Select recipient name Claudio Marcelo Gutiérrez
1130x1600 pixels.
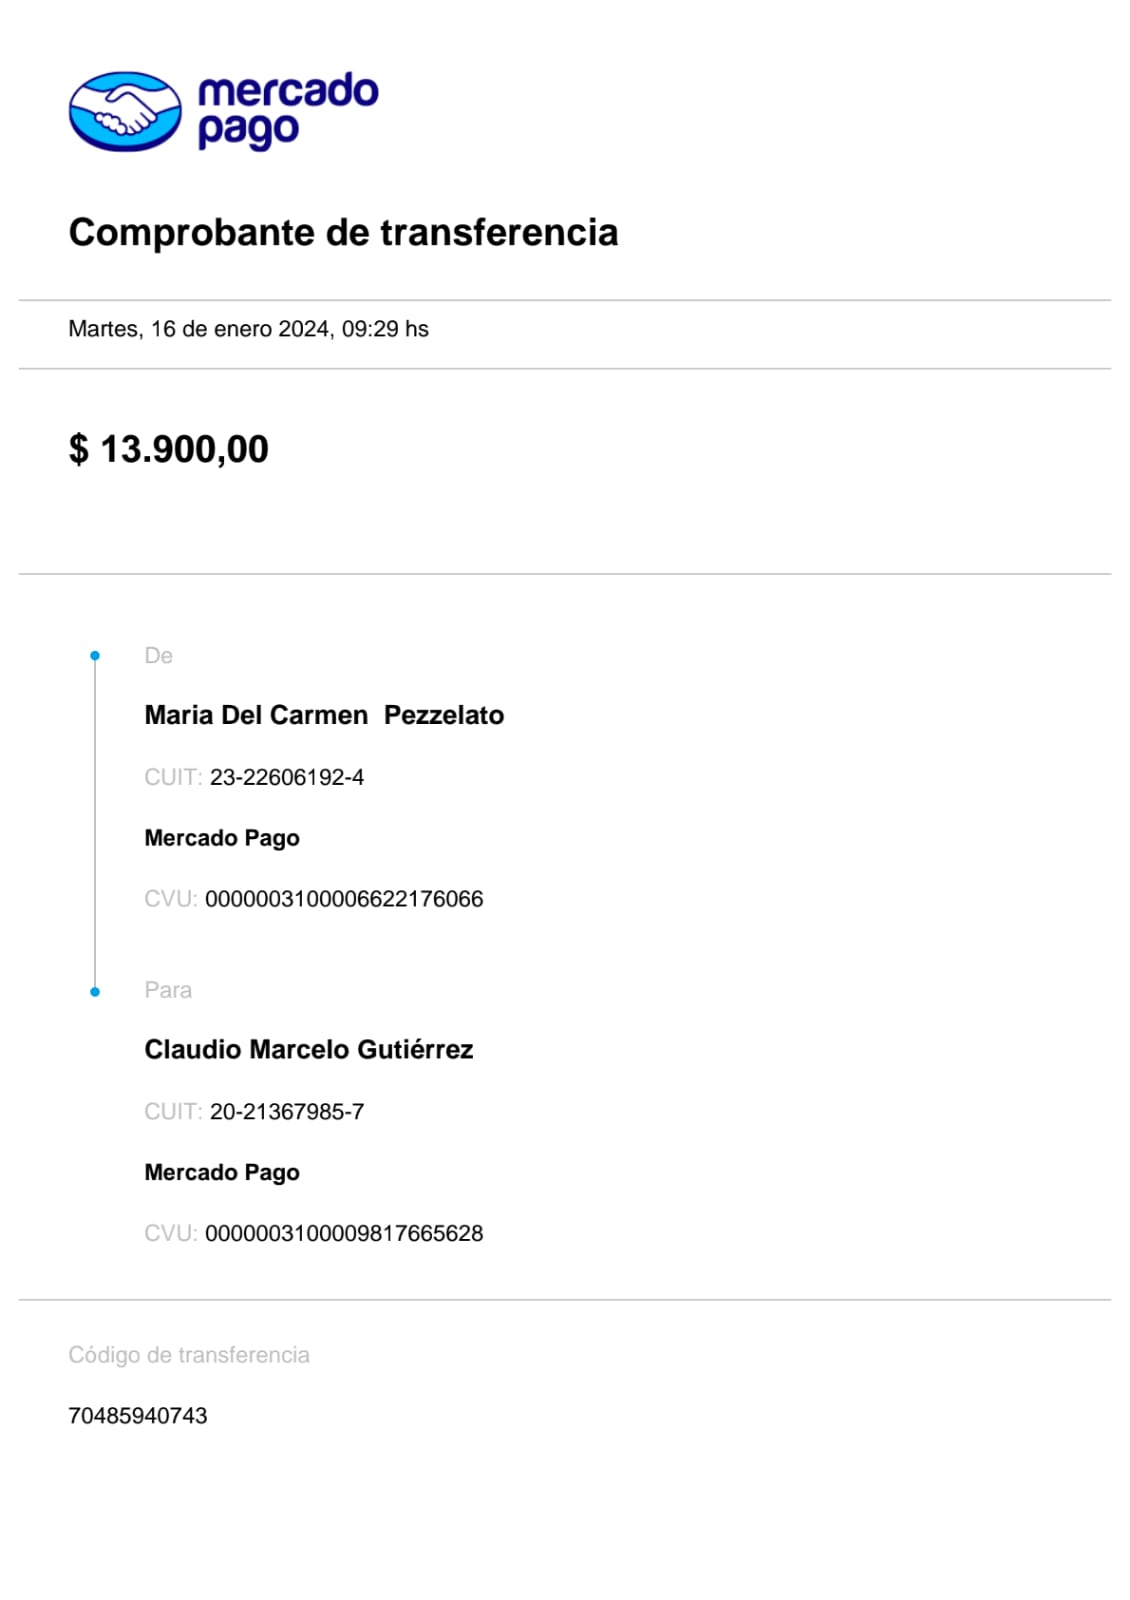tap(308, 1049)
